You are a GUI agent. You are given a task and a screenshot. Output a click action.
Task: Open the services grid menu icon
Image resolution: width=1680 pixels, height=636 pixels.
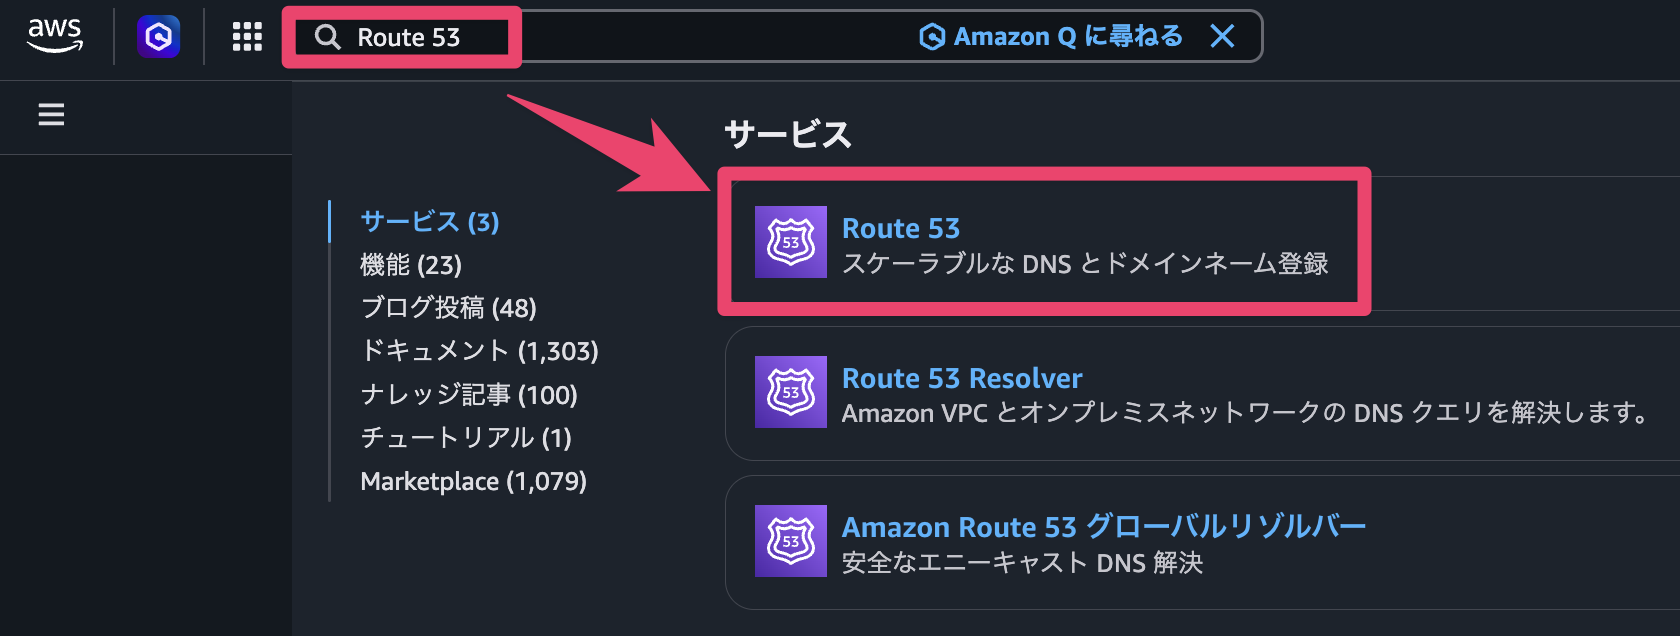point(246,37)
